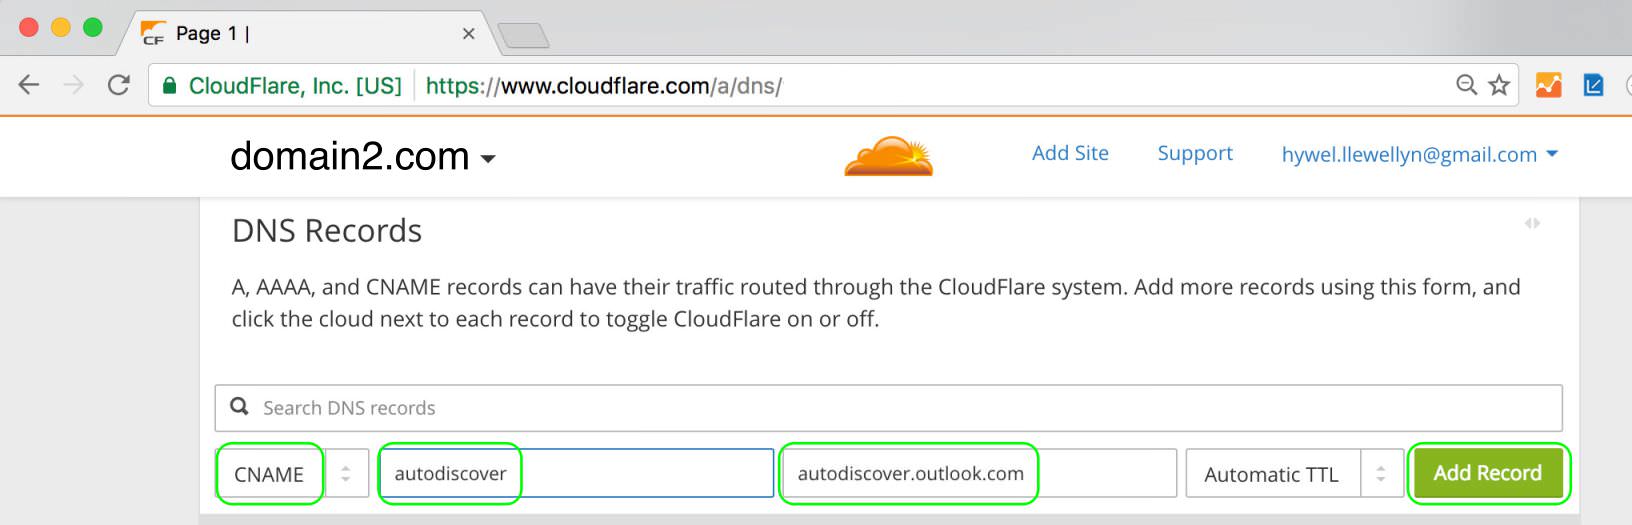This screenshot has height=525, width=1632.
Task: Click the zoom magnifier icon in address bar
Action: click(x=1466, y=85)
